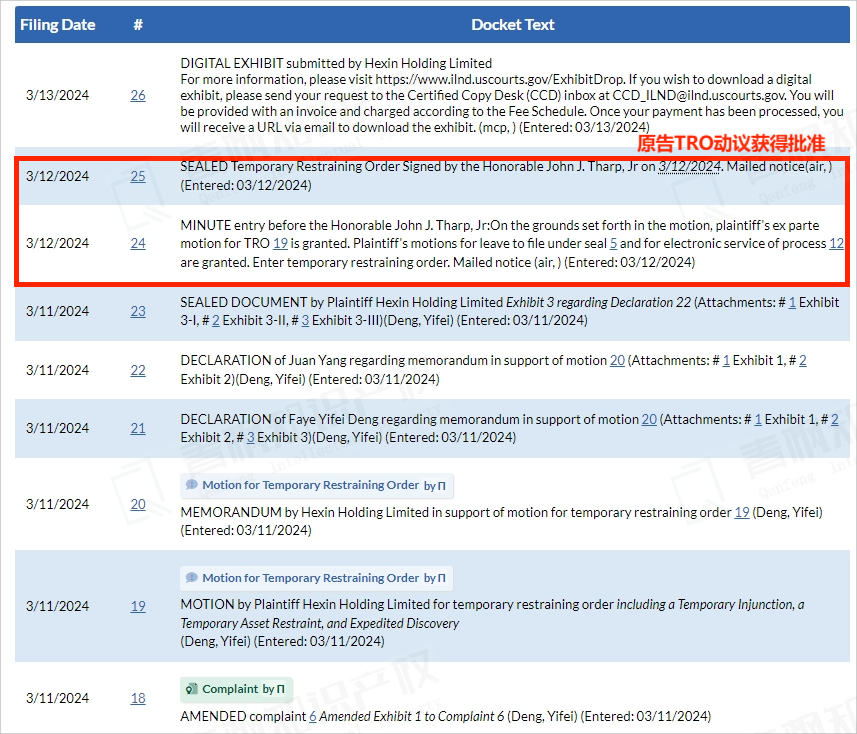Click 'Temporary Asset Restraint, and Expedited Discovery' text

point(320,624)
